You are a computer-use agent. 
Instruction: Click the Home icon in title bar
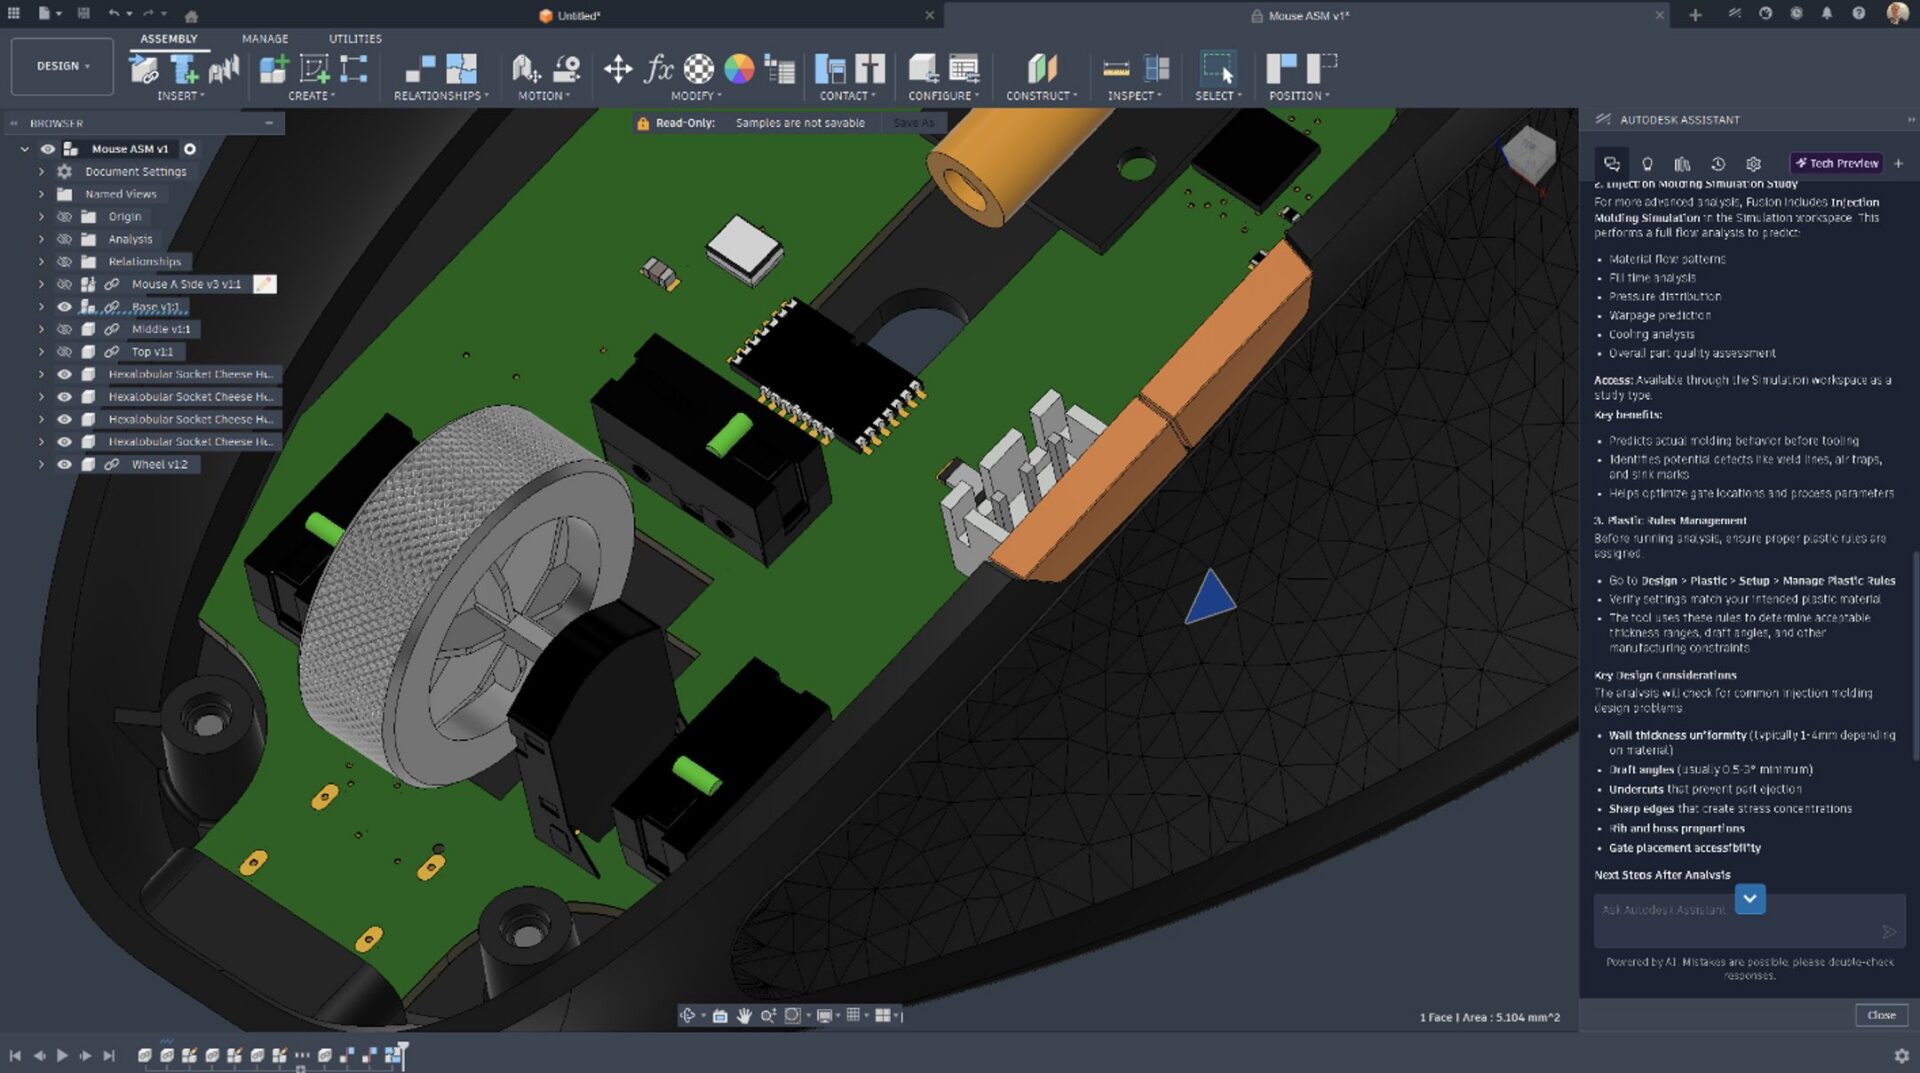coord(191,16)
